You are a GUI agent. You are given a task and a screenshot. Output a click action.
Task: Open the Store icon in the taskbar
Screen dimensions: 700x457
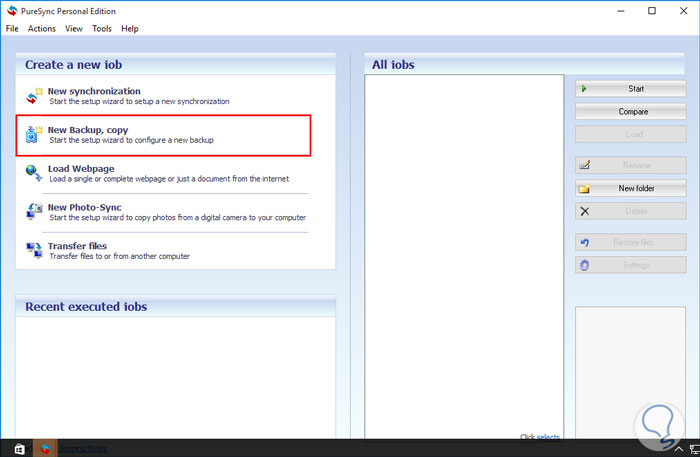tap(19, 449)
